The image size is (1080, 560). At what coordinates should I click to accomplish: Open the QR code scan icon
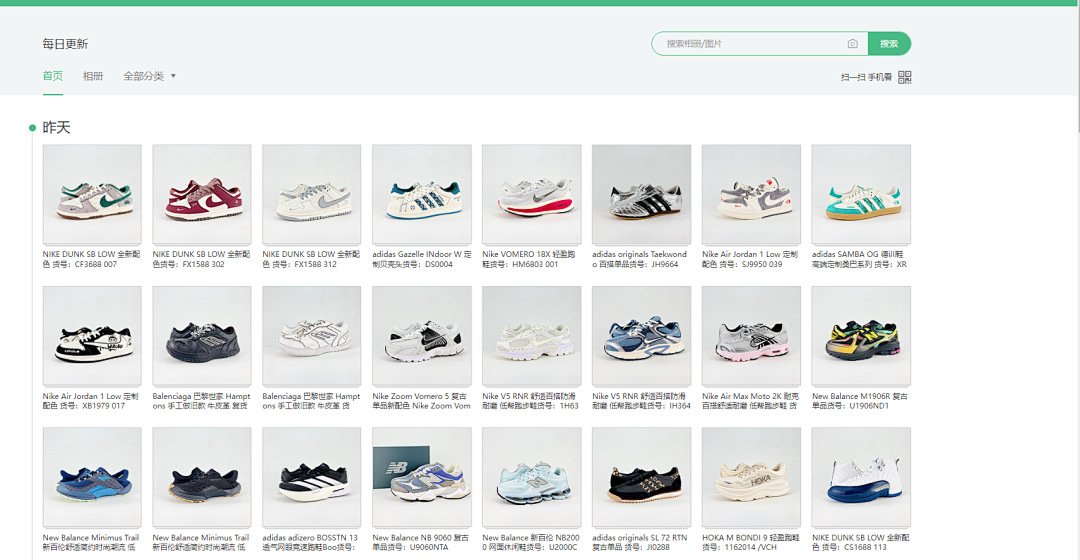tap(905, 77)
